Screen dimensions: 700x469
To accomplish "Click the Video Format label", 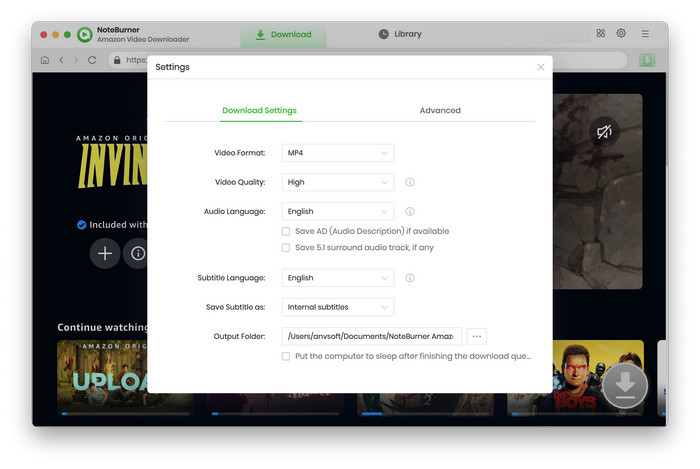I will pos(240,153).
